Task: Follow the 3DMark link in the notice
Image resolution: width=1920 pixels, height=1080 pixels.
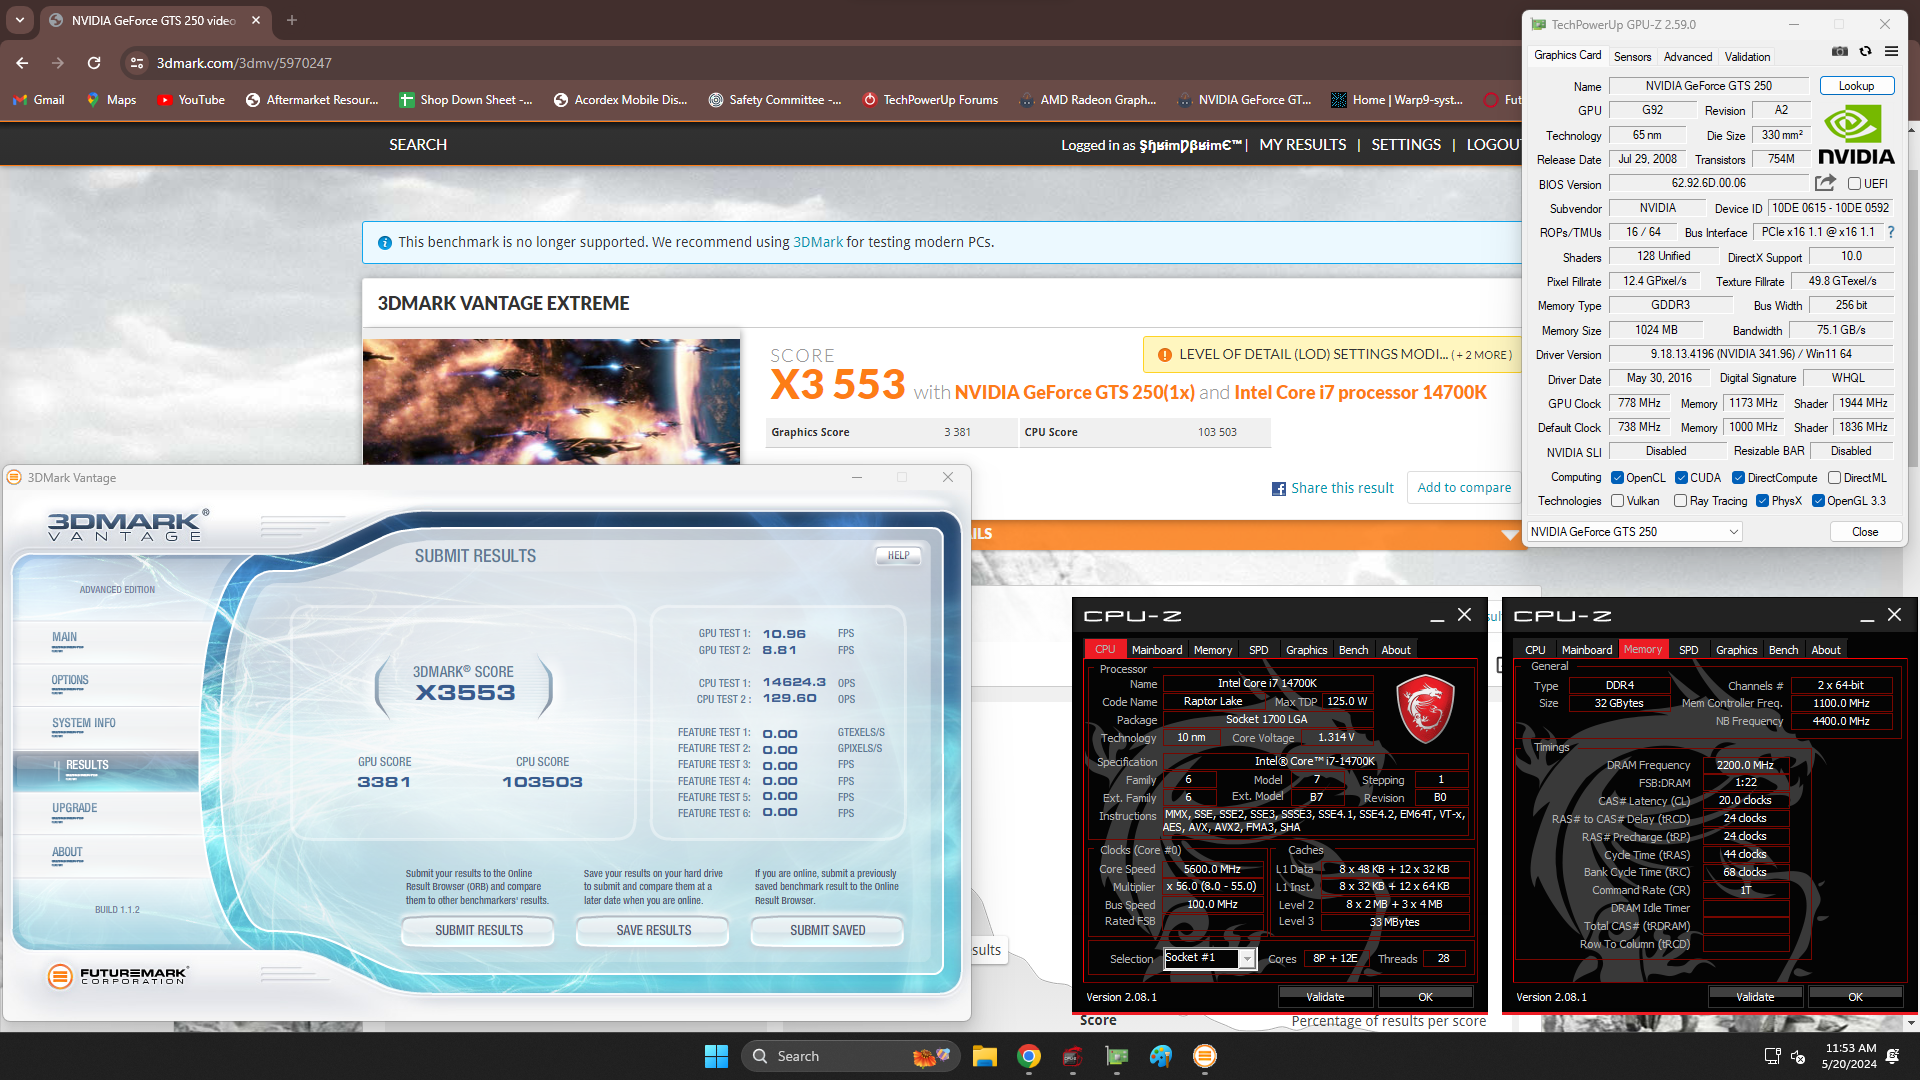Action: (x=818, y=243)
